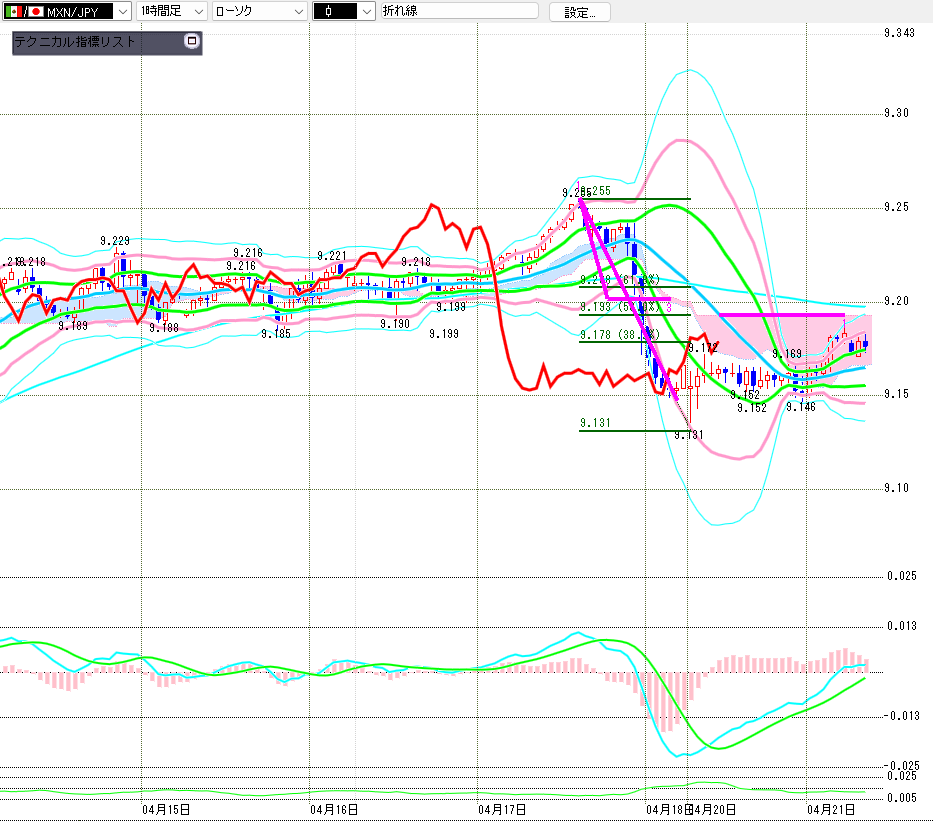Expand the テクニカル指標リスト panel icon

pyautogui.click(x=192, y=42)
